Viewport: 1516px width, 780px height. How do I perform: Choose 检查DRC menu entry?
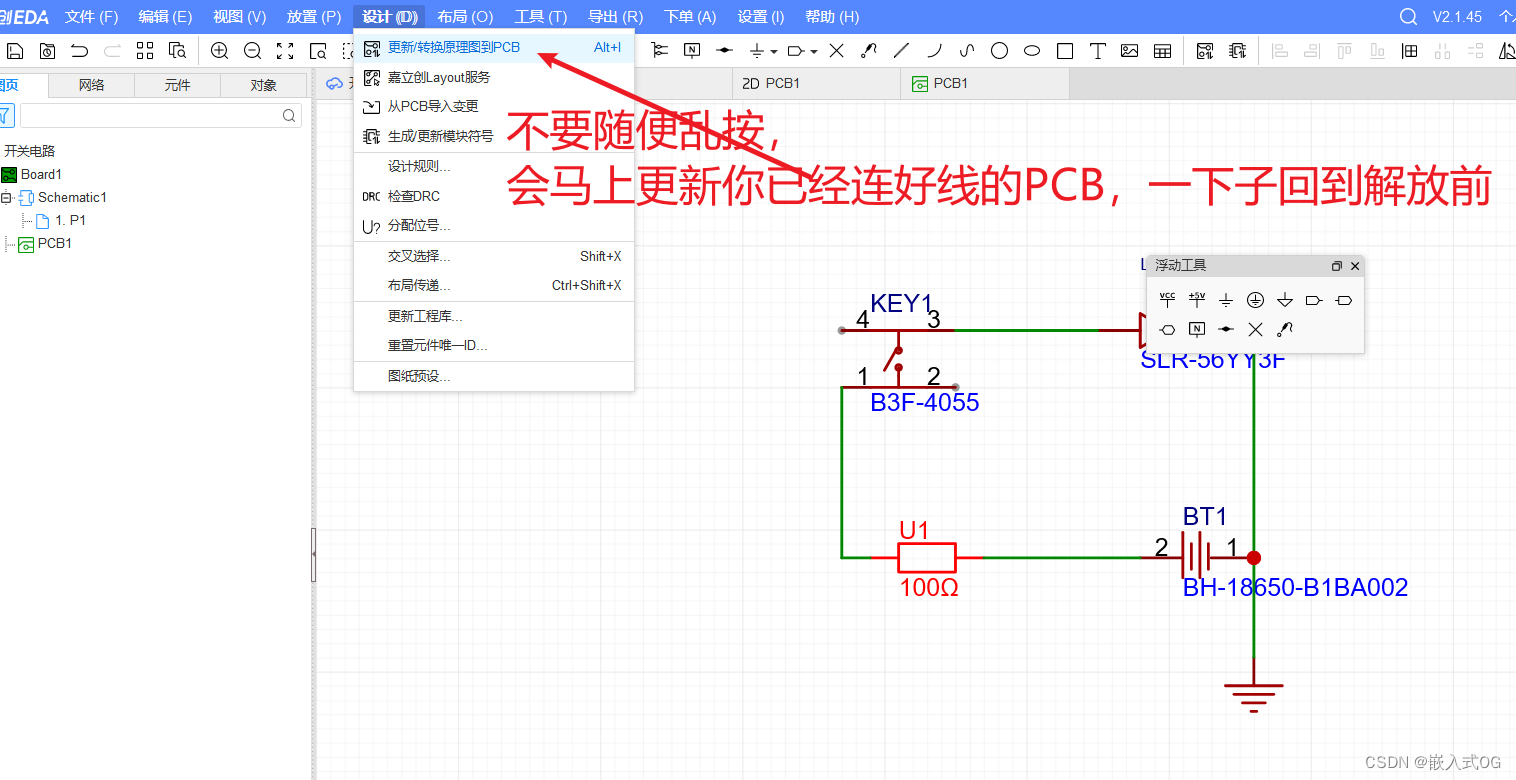[494, 196]
